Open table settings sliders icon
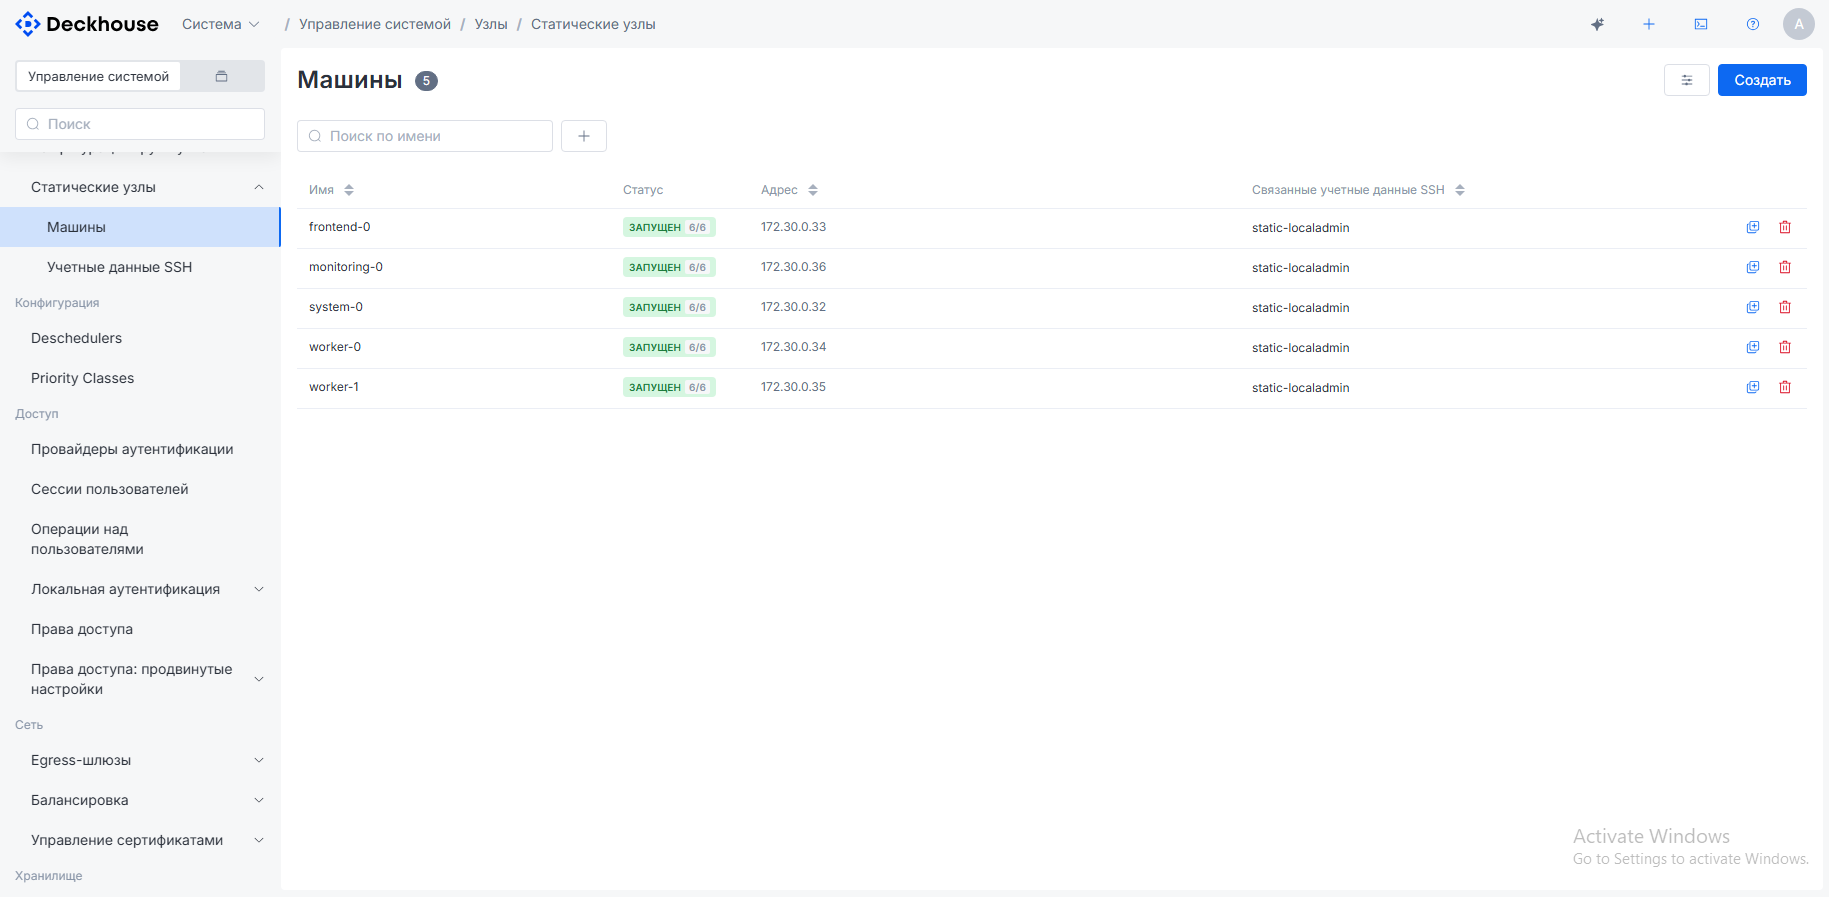1829x897 pixels. click(x=1687, y=80)
